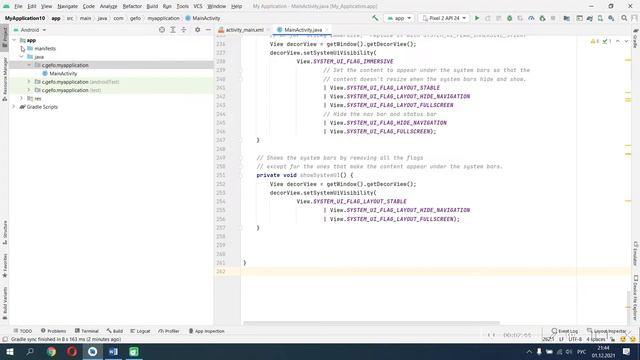
Task: Click the editor horizontal scrollbar
Action: 371,323
